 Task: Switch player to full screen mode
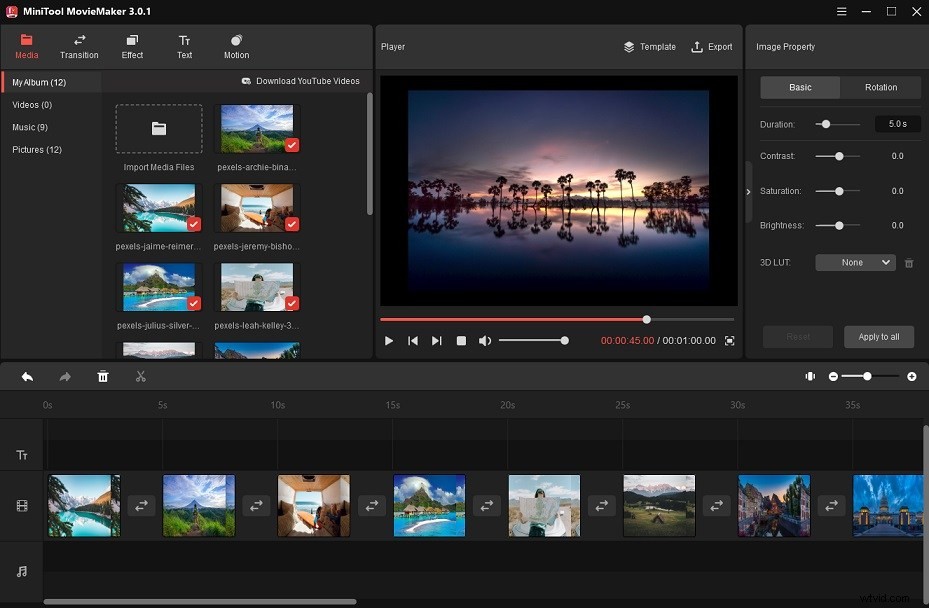tap(729, 340)
